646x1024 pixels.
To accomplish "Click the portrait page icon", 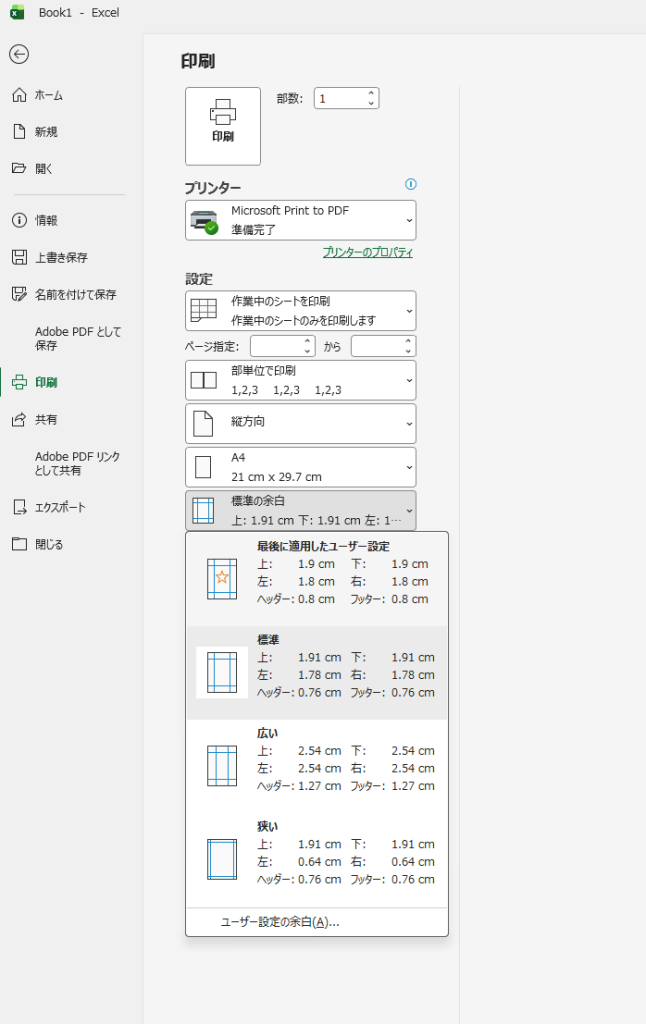I will [x=203, y=423].
